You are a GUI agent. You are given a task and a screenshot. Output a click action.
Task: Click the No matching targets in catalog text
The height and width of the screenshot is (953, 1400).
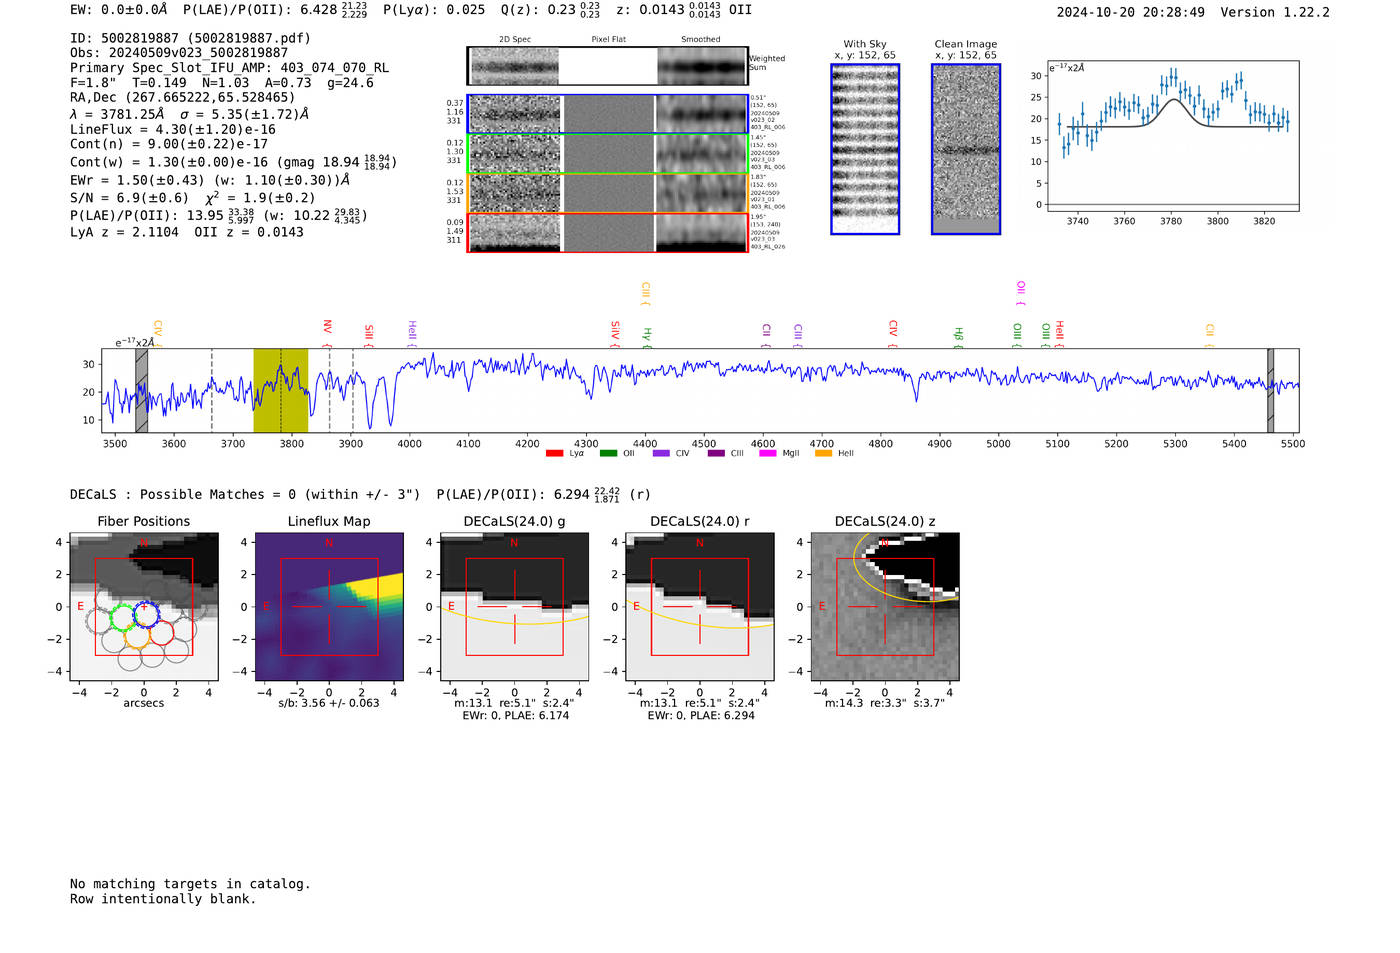tap(190, 884)
